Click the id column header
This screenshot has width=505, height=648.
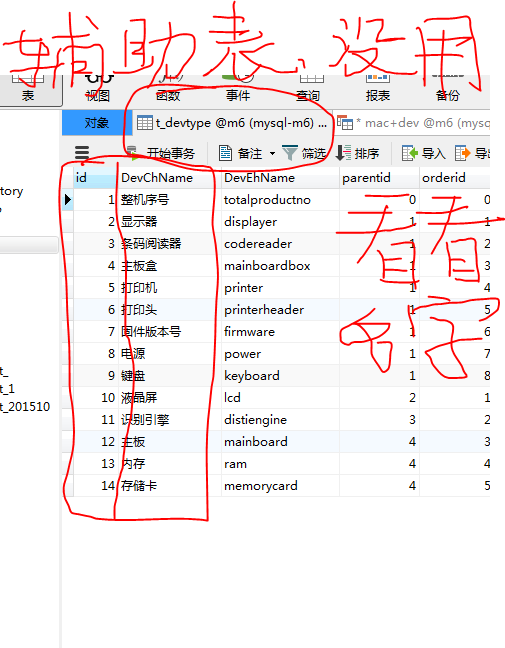point(95,178)
